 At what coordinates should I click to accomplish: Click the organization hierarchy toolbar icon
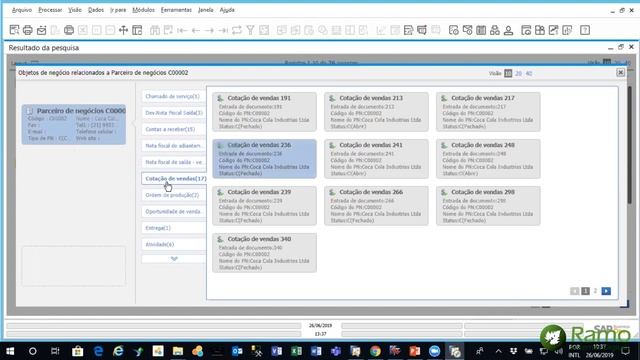(495, 30)
